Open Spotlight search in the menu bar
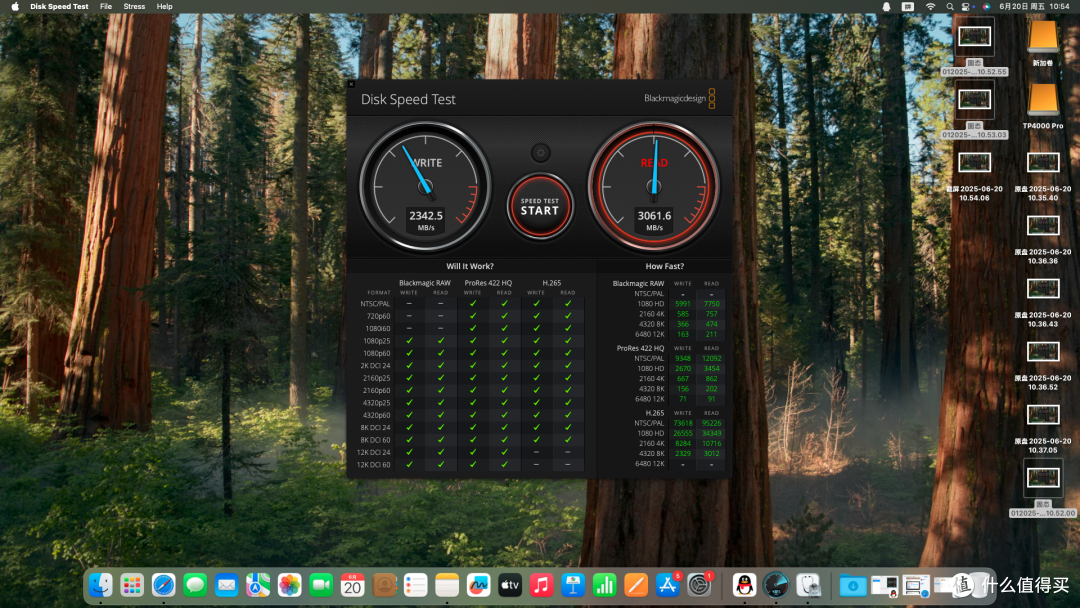 950,6
